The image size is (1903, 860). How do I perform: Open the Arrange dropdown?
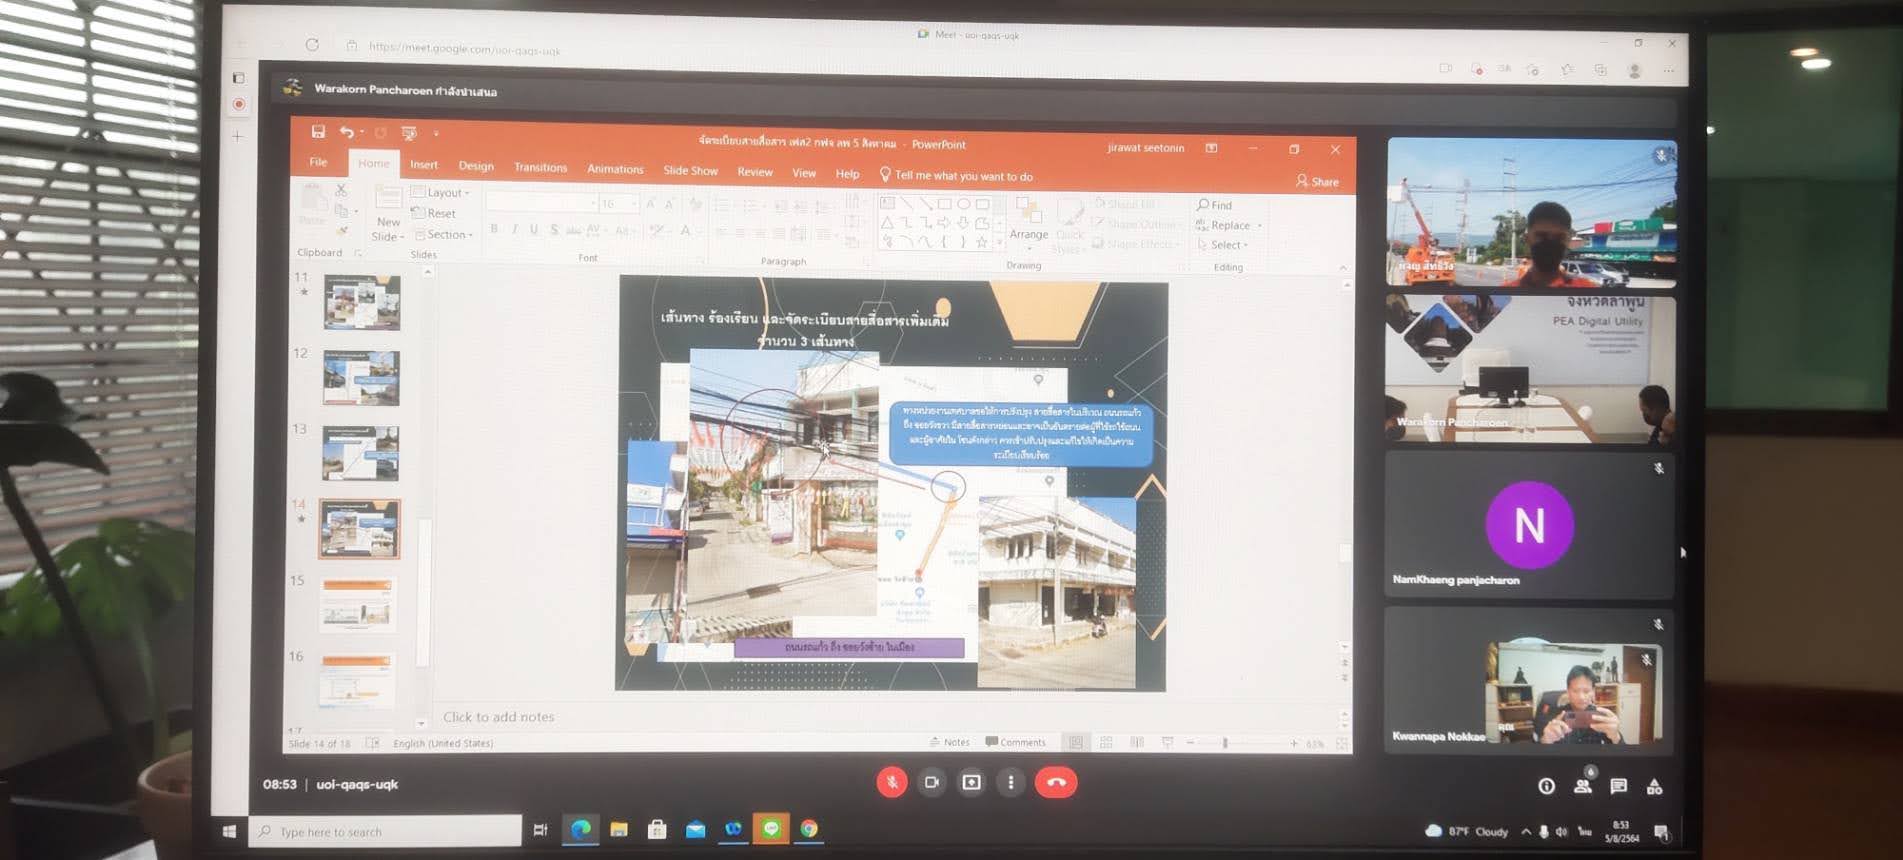click(1028, 222)
